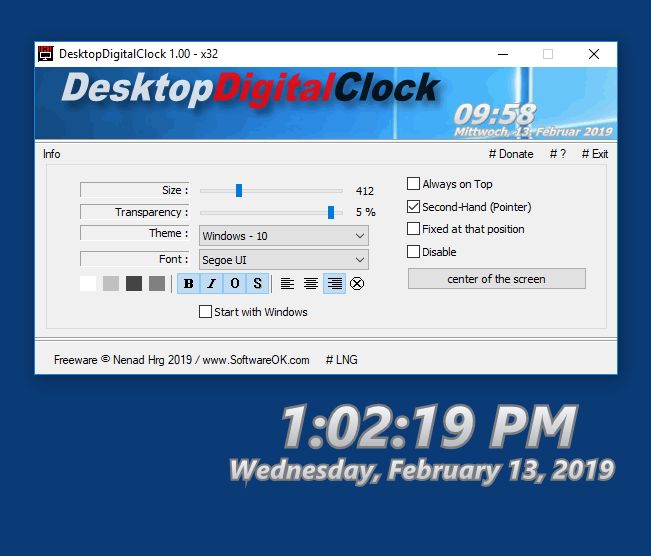Open the Theme dropdown showing Windows - 10
The image size is (651, 556).
(x=284, y=236)
